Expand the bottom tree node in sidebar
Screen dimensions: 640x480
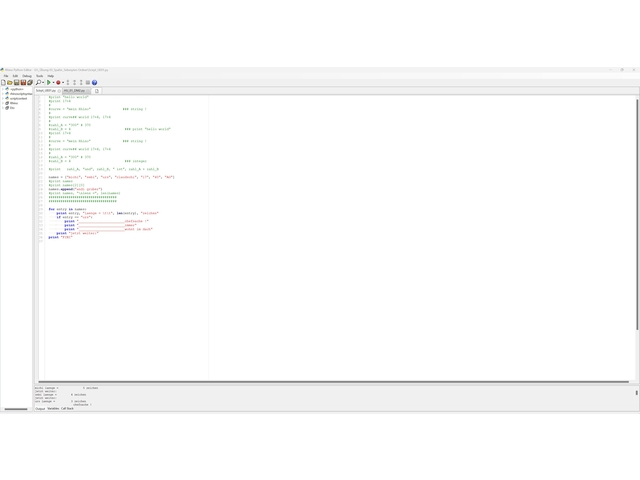[2, 108]
